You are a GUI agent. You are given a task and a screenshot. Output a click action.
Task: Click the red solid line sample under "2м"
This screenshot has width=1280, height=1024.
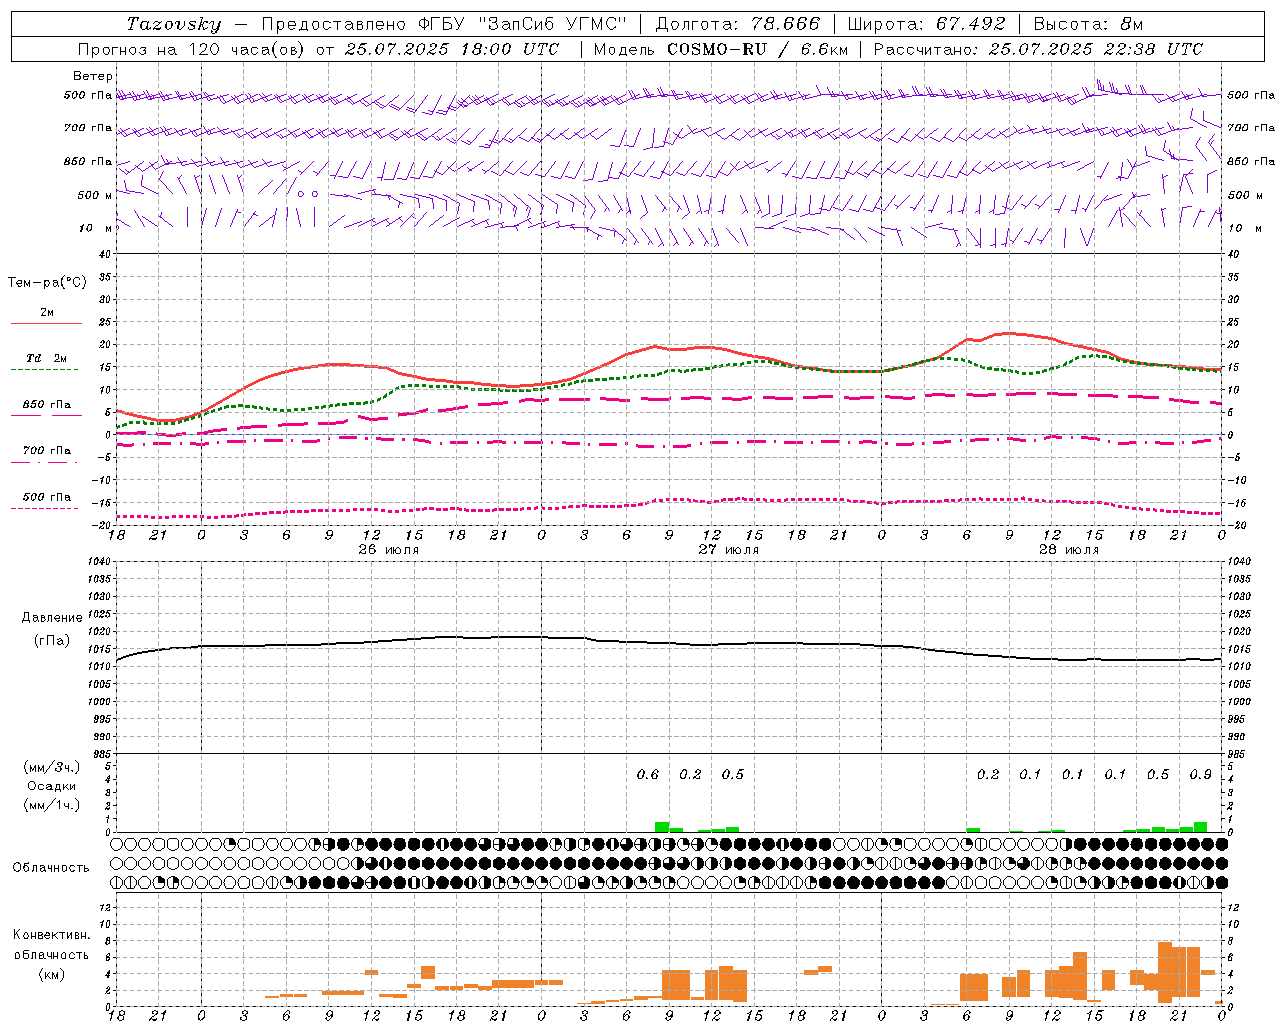pyautogui.click(x=47, y=324)
